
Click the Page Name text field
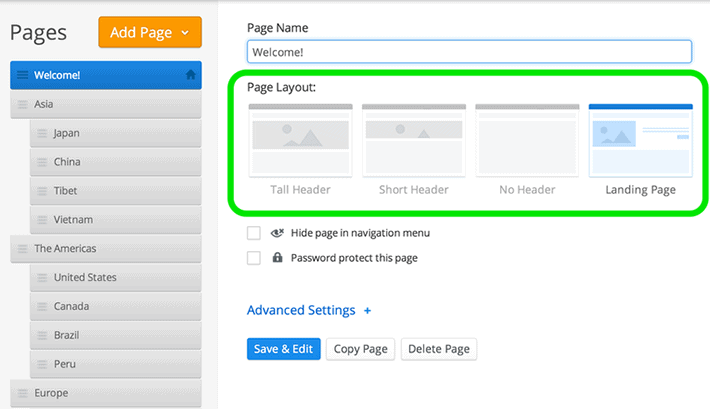point(470,52)
